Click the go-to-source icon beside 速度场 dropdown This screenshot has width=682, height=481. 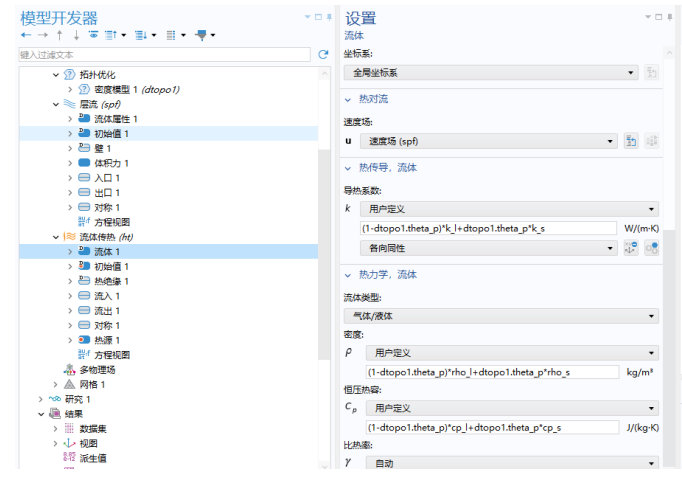pyautogui.click(x=631, y=141)
